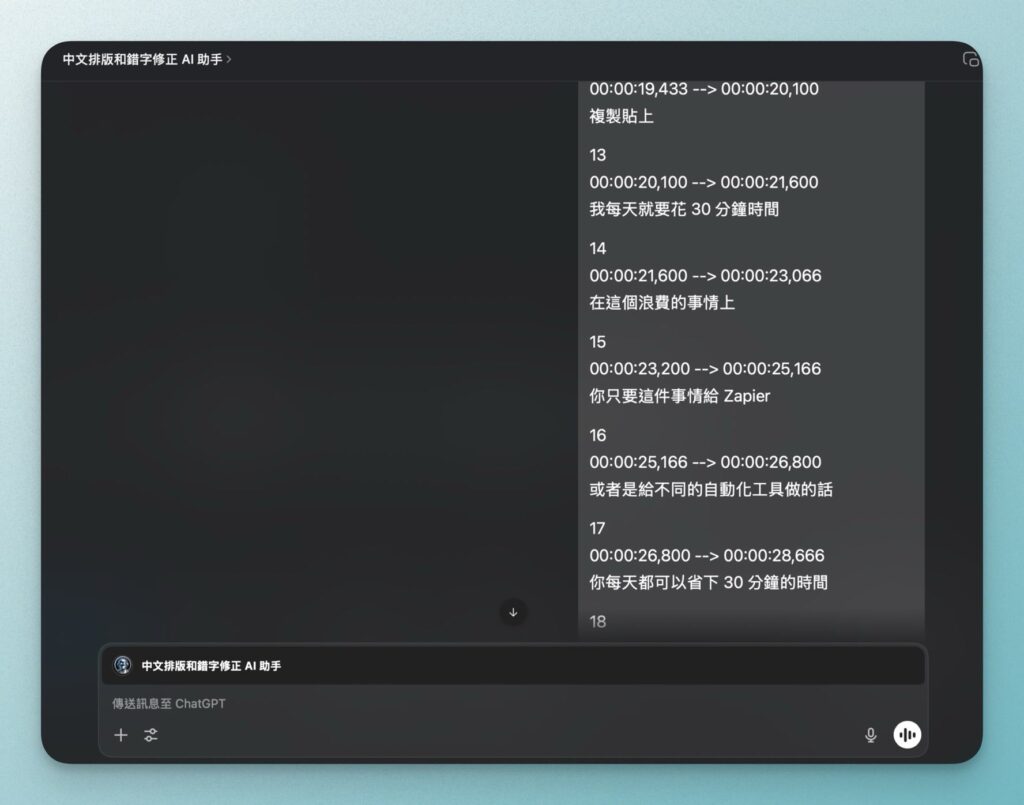
Task: Open the tools sliders icon
Action: coord(151,735)
